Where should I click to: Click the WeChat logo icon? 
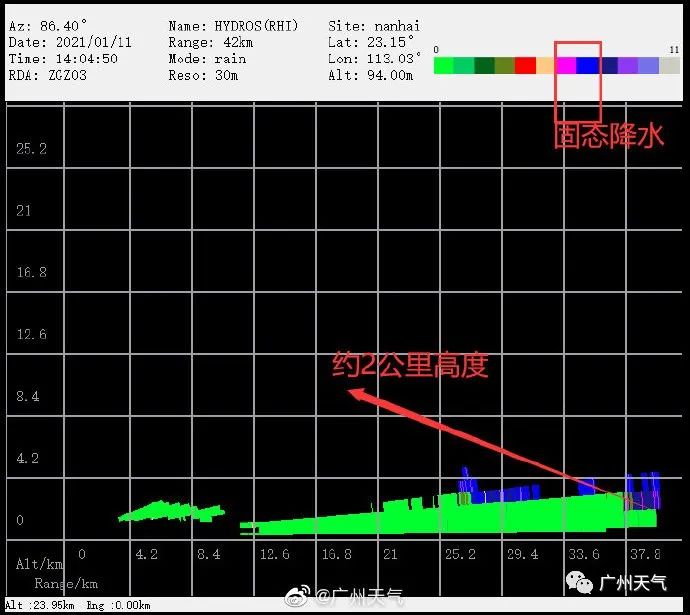click(579, 583)
